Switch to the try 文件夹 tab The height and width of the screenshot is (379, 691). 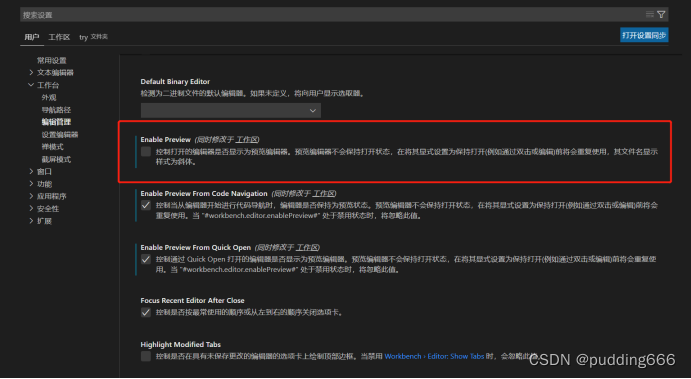93,37
